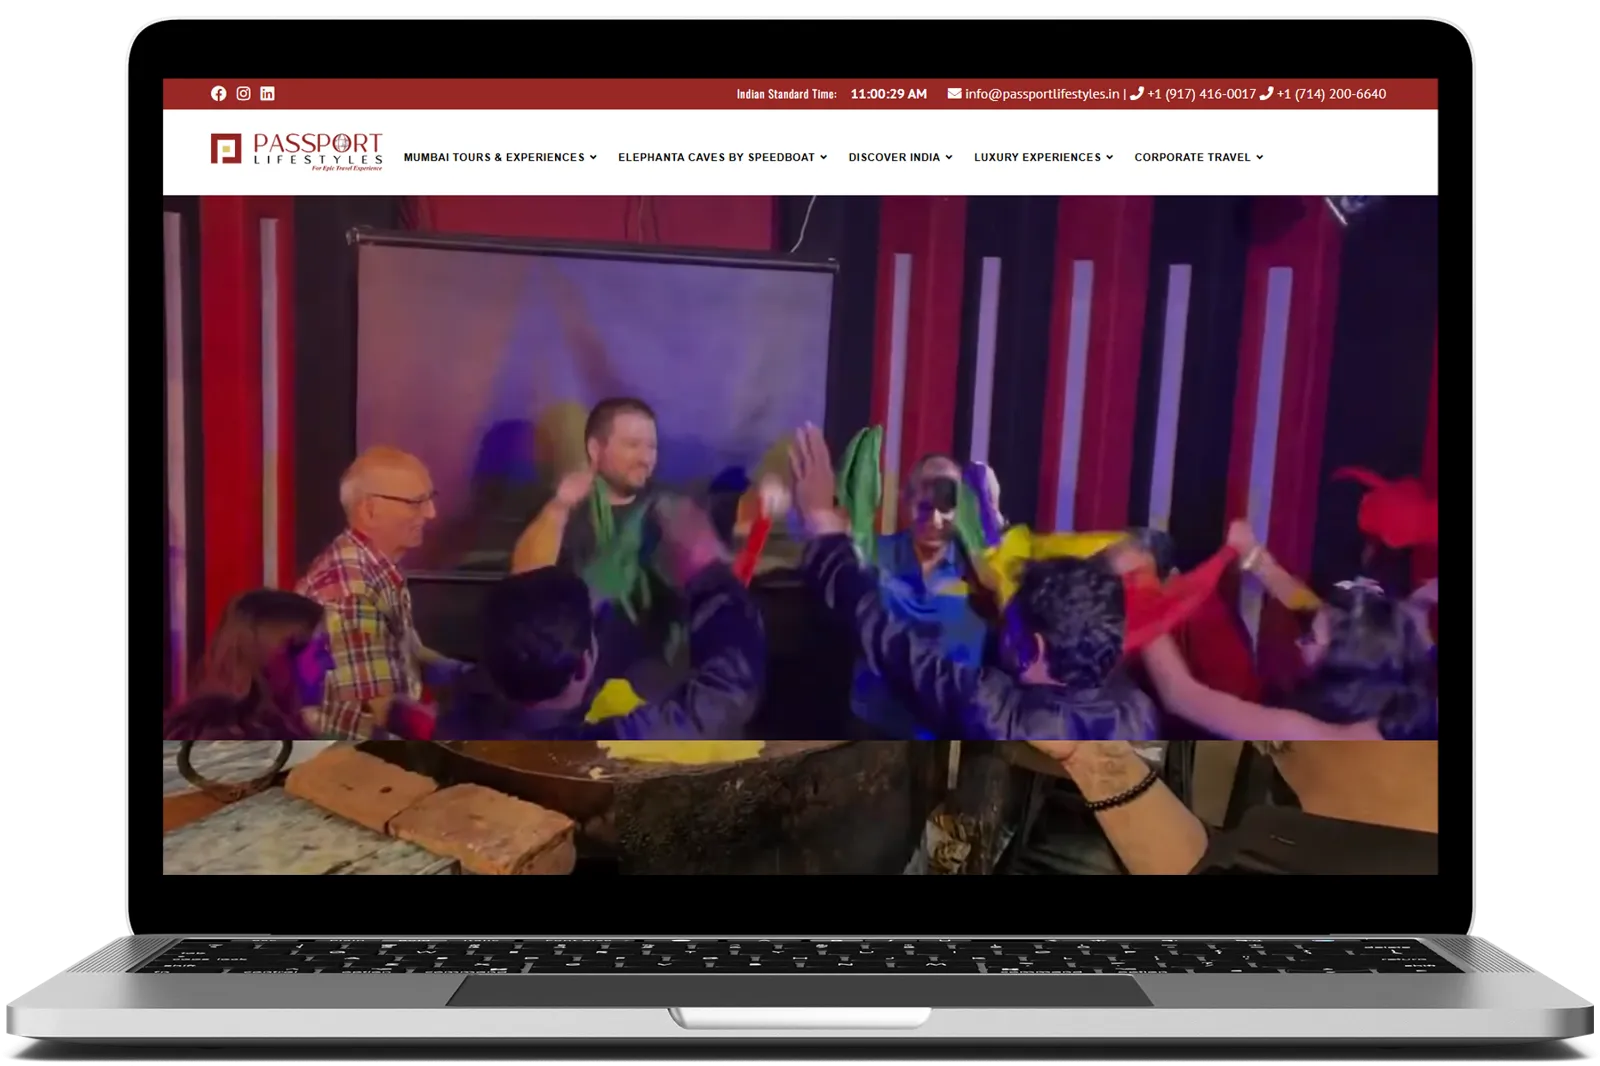Expand the Mumbai Tours & Experiences chevron
This screenshot has width=1600, height=1066.
click(x=593, y=157)
